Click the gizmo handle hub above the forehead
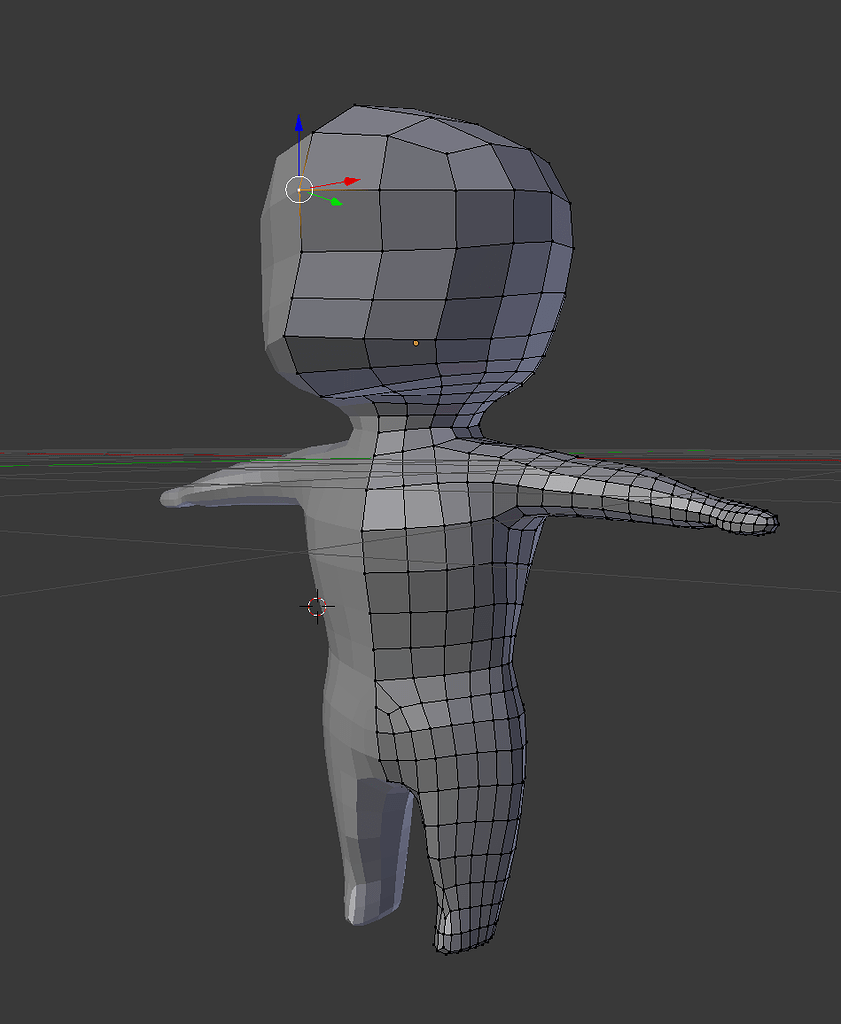 point(297,188)
